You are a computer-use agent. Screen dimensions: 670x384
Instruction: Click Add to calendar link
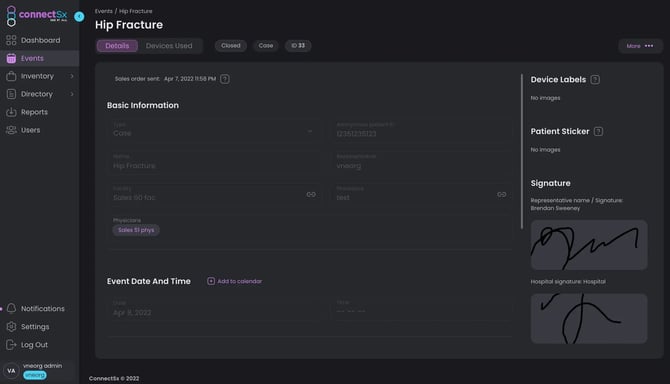pos(235,281)
